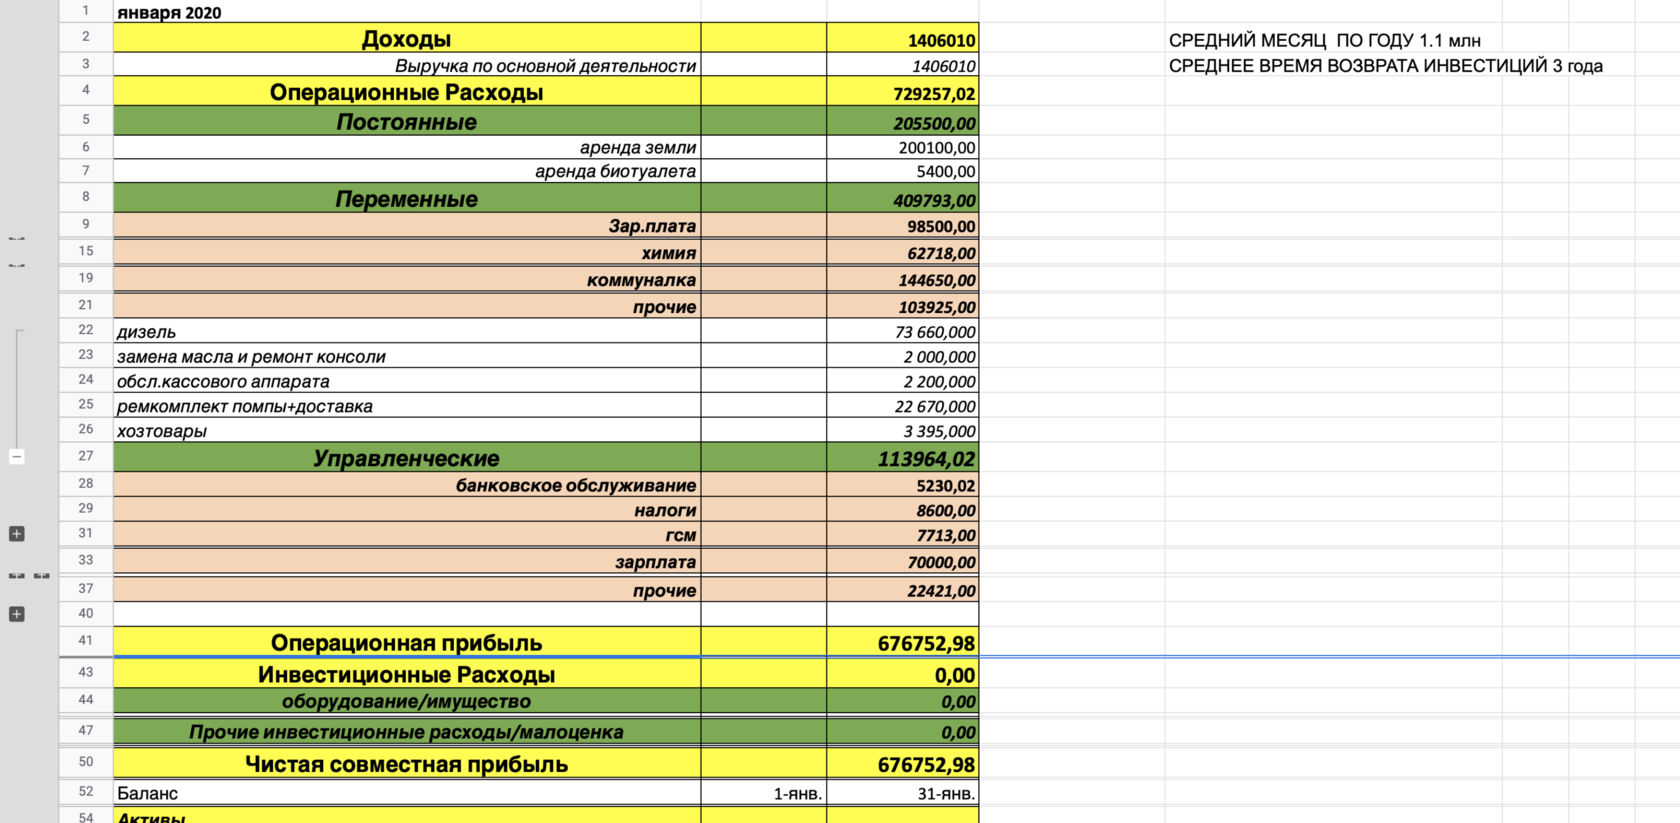The width and height of the screenshot is (1680, 823).
Task: Click the 'января 2020' cell
Action: (407, 12)
